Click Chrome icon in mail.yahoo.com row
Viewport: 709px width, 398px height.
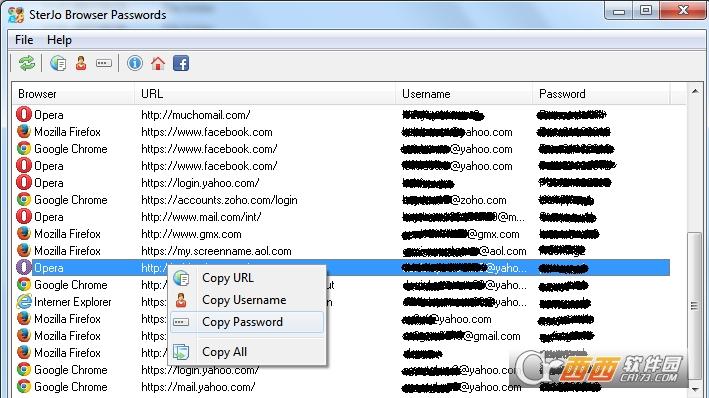(24, 386)
